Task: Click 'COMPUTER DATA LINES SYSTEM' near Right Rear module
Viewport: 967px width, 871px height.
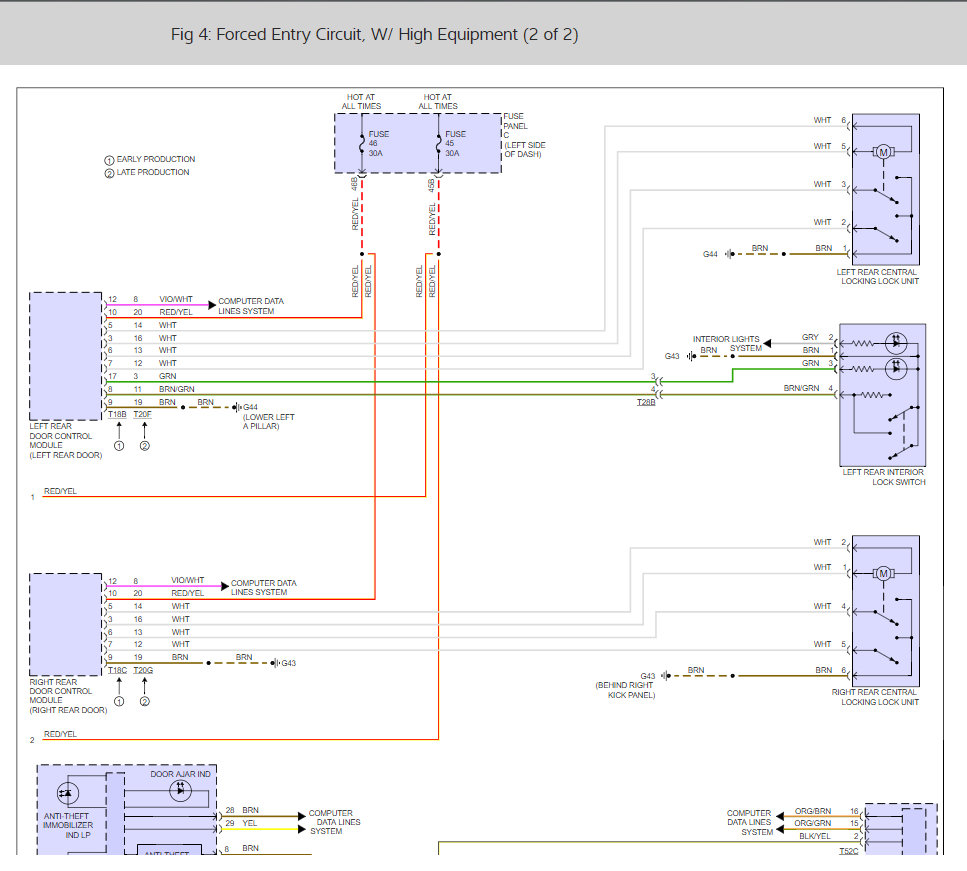Action: pos(263,587)
